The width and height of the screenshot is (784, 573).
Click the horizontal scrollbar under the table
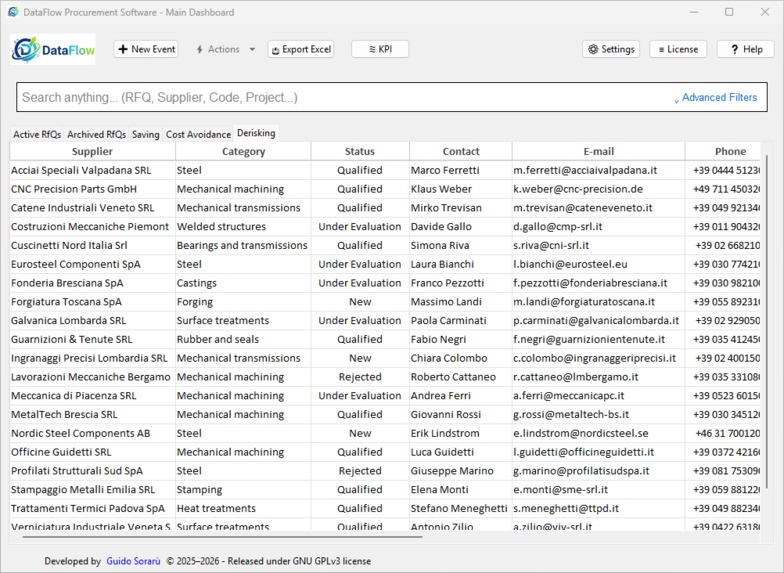(x=222, y=537)
